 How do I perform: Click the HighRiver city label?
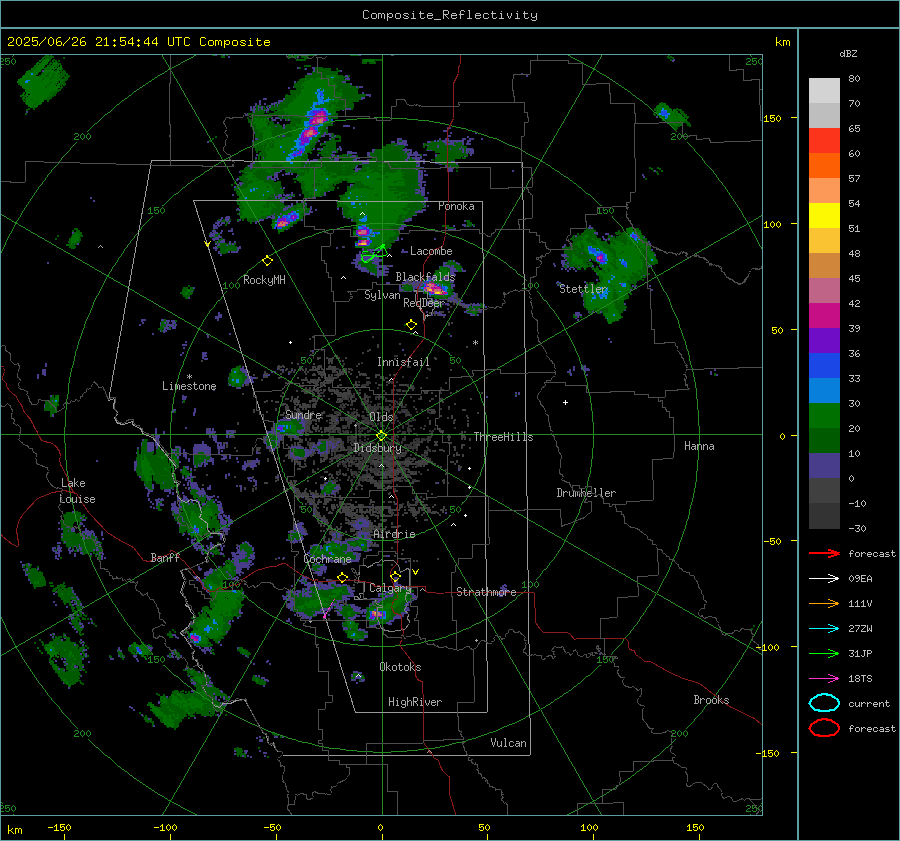[x=415, y=702]
